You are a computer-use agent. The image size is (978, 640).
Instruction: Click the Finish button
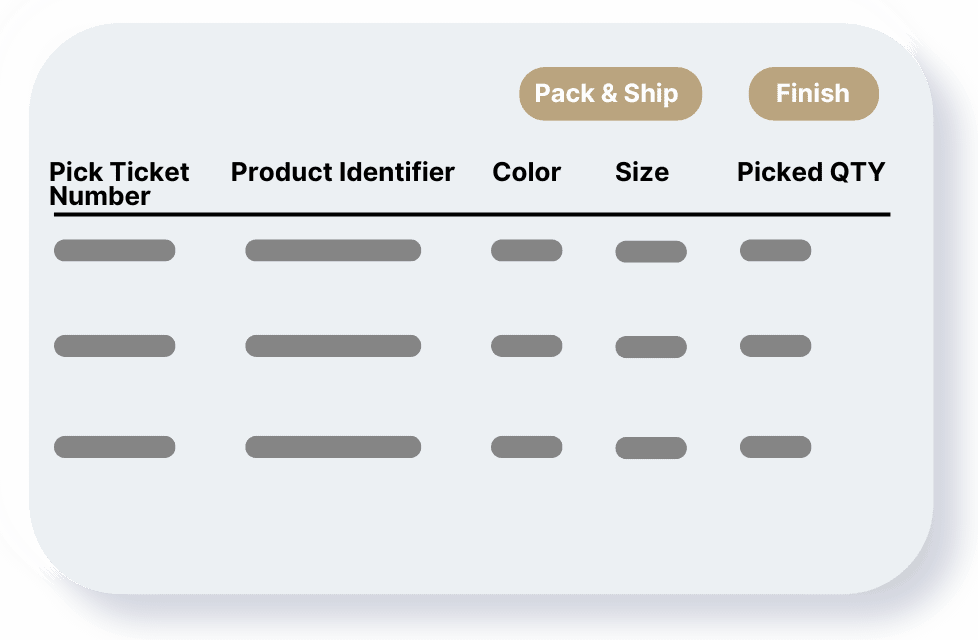[x=813, y=93]
